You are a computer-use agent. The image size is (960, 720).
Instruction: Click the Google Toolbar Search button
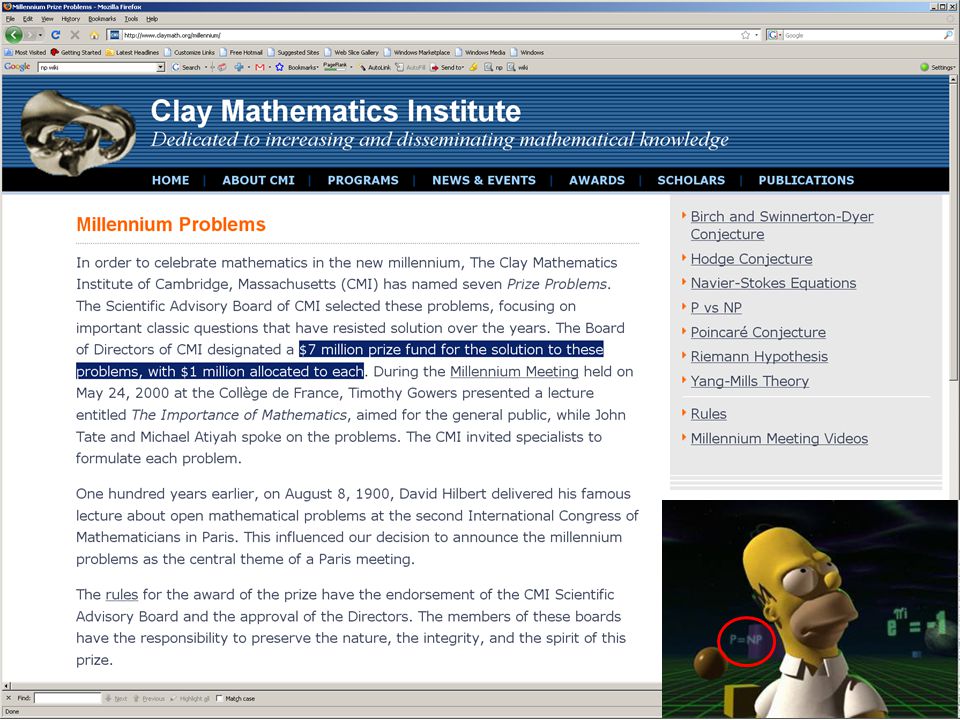pos(186,67)
